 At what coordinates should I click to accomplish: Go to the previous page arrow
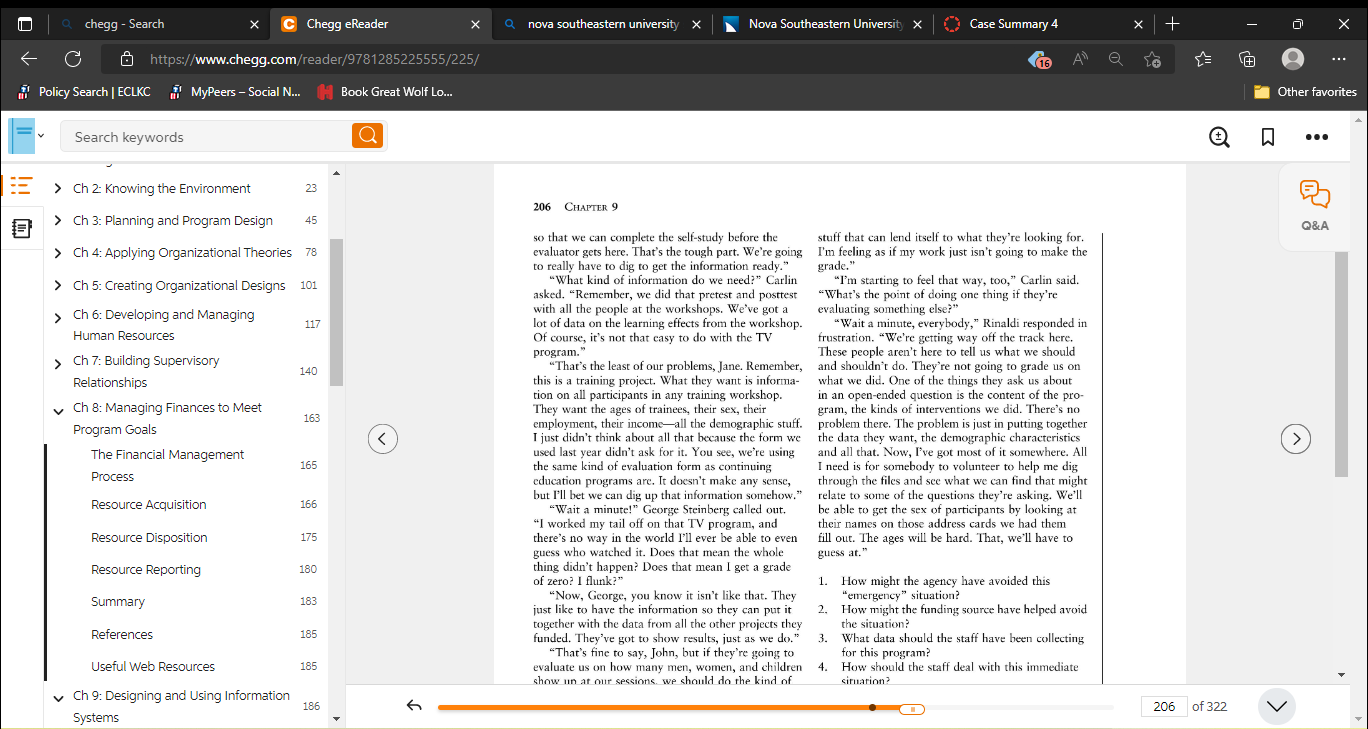point(383,438)
